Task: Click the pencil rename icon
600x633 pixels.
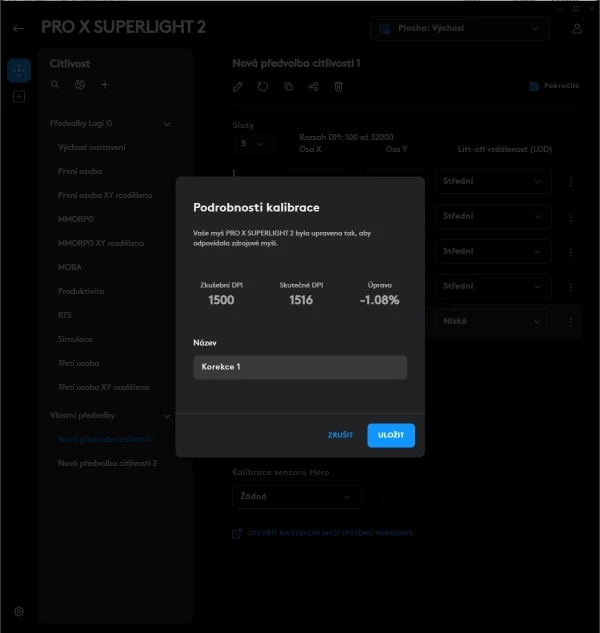Action: [x=238, y=86]
